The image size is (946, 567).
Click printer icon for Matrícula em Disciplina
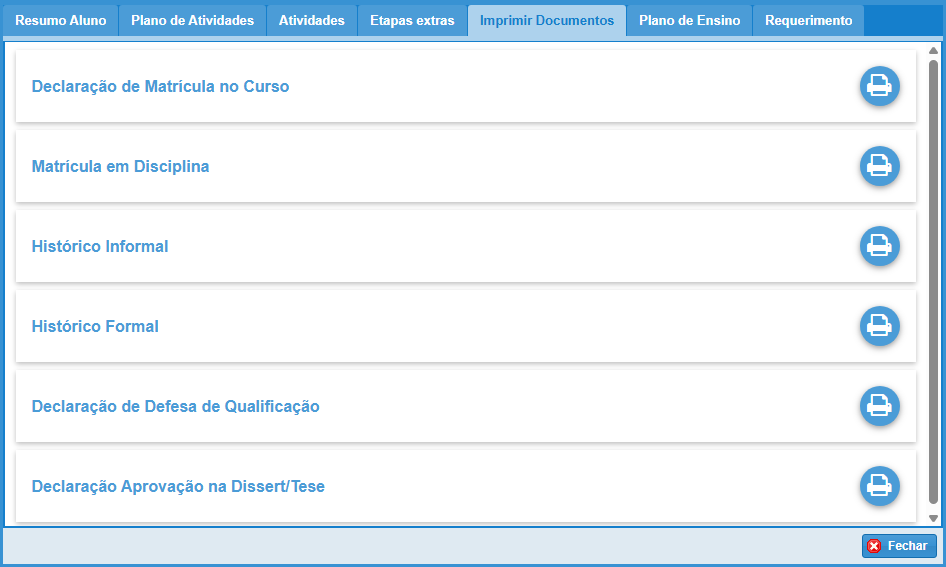[x=880, y=166]
